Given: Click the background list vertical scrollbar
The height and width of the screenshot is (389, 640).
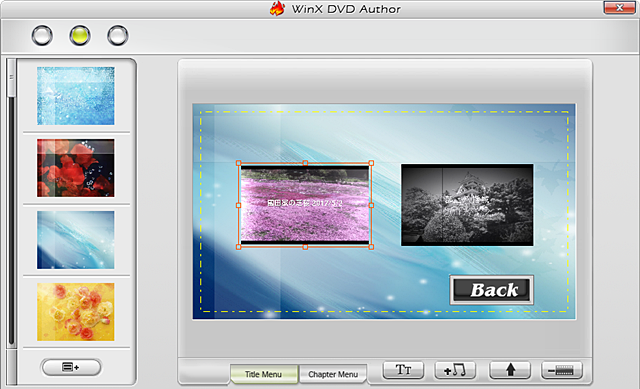Looking at the screenshot, I should click(x=11, y=220).
